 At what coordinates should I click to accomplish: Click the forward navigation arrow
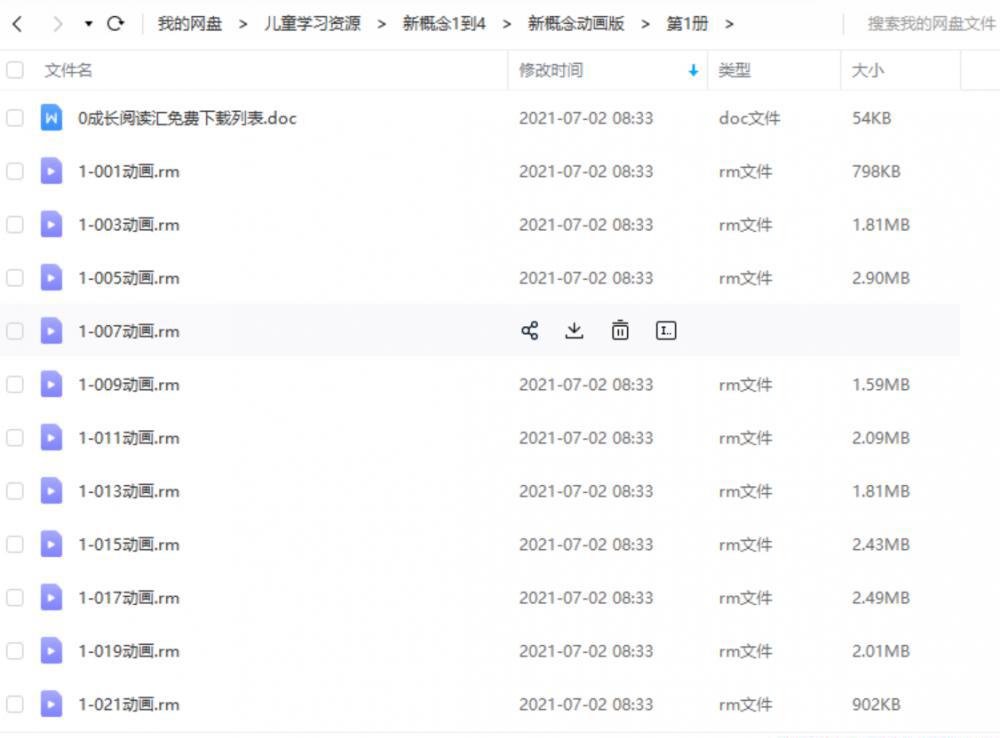58,24
